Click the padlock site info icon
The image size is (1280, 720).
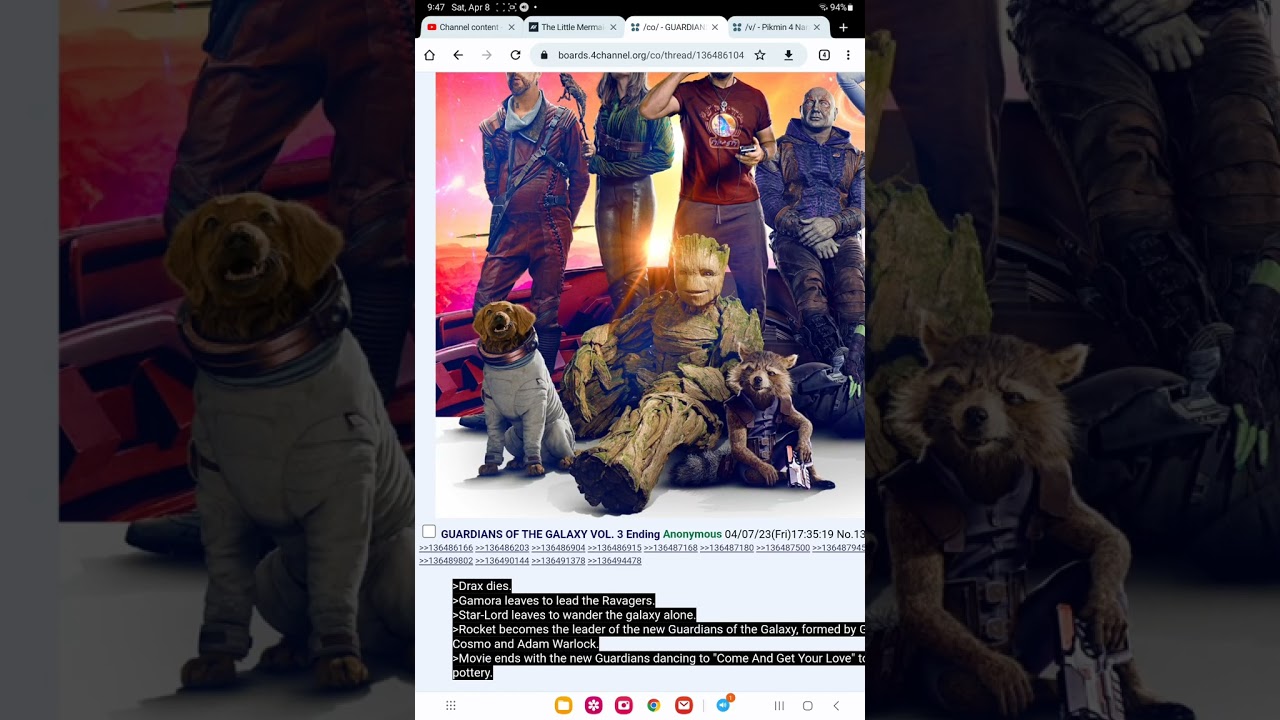545,56
